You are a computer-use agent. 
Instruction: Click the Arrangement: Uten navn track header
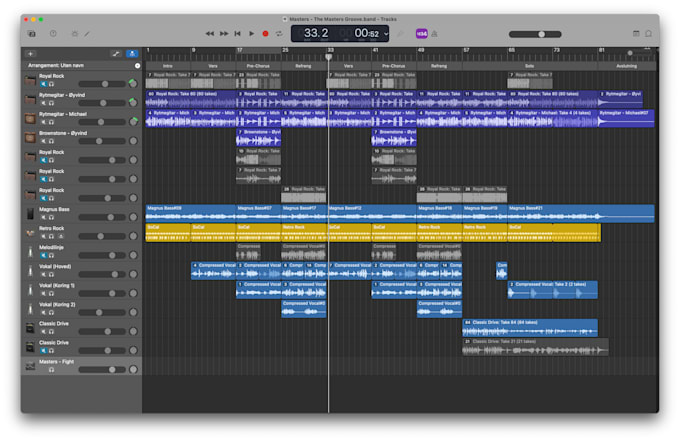click(x=82, y=66)
